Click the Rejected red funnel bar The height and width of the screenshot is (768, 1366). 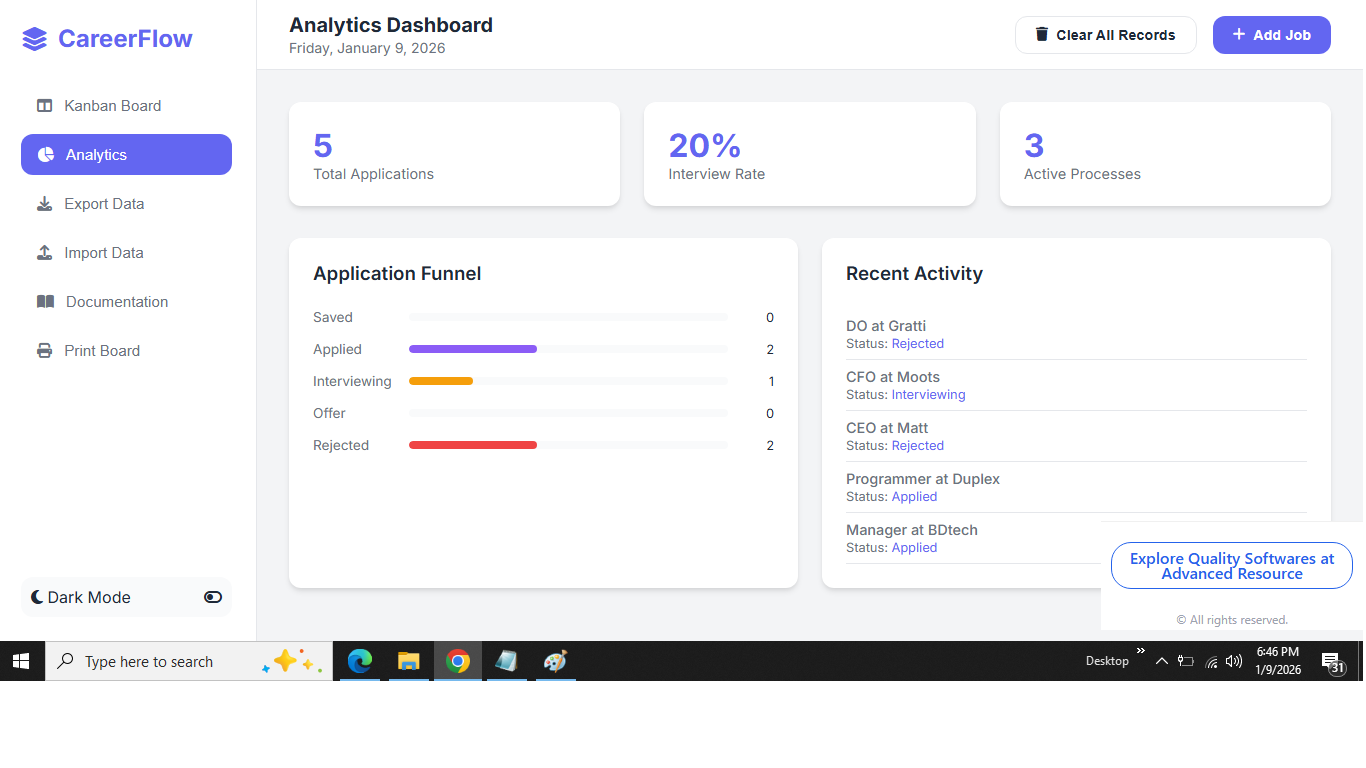(x=473, y=445)
